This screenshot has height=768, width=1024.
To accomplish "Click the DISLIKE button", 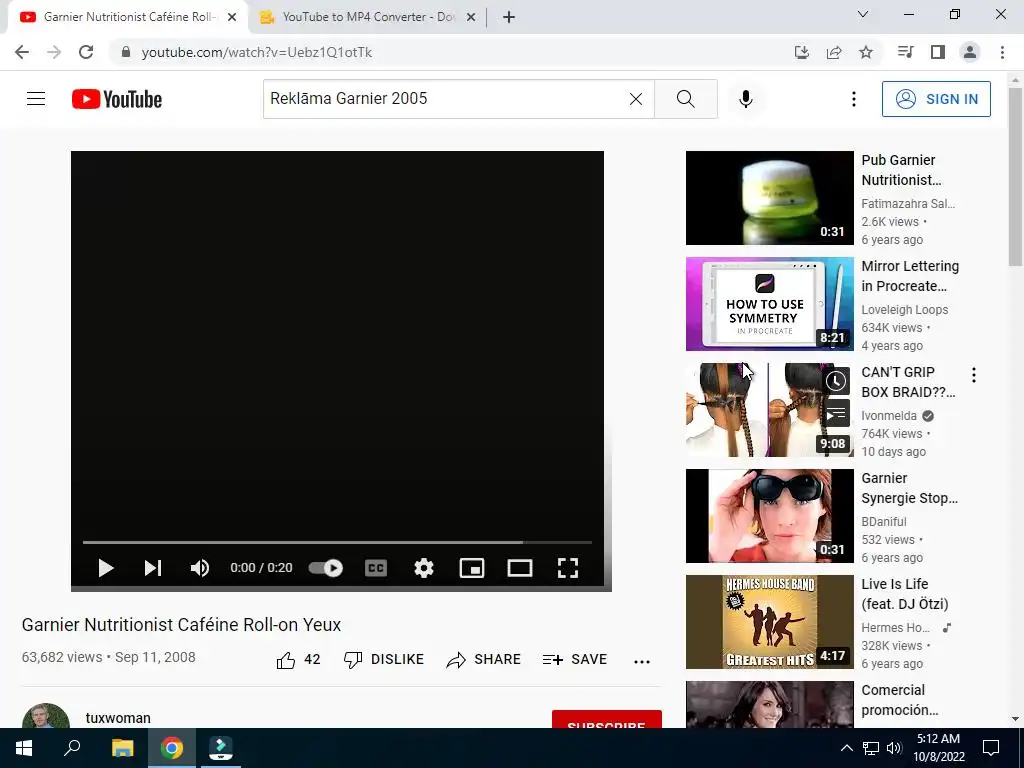I will [x=384, y=660].
